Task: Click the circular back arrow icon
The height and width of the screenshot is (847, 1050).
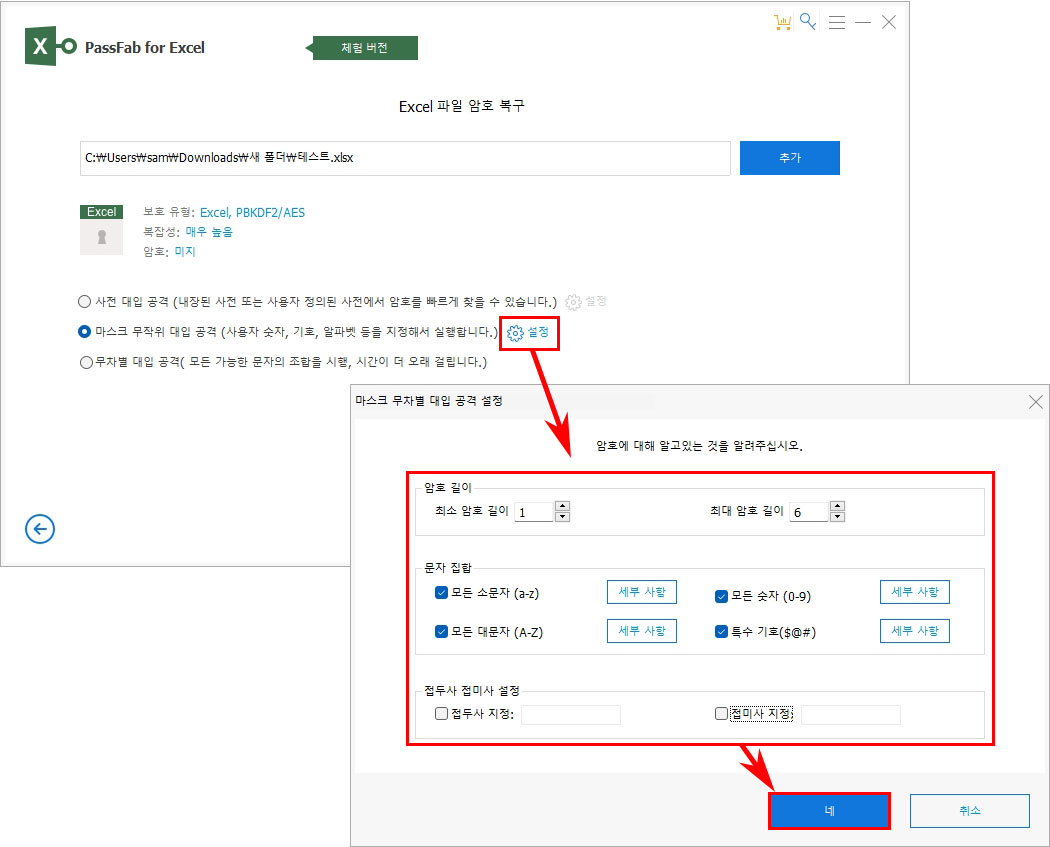Action: click(x=39, y=529)
